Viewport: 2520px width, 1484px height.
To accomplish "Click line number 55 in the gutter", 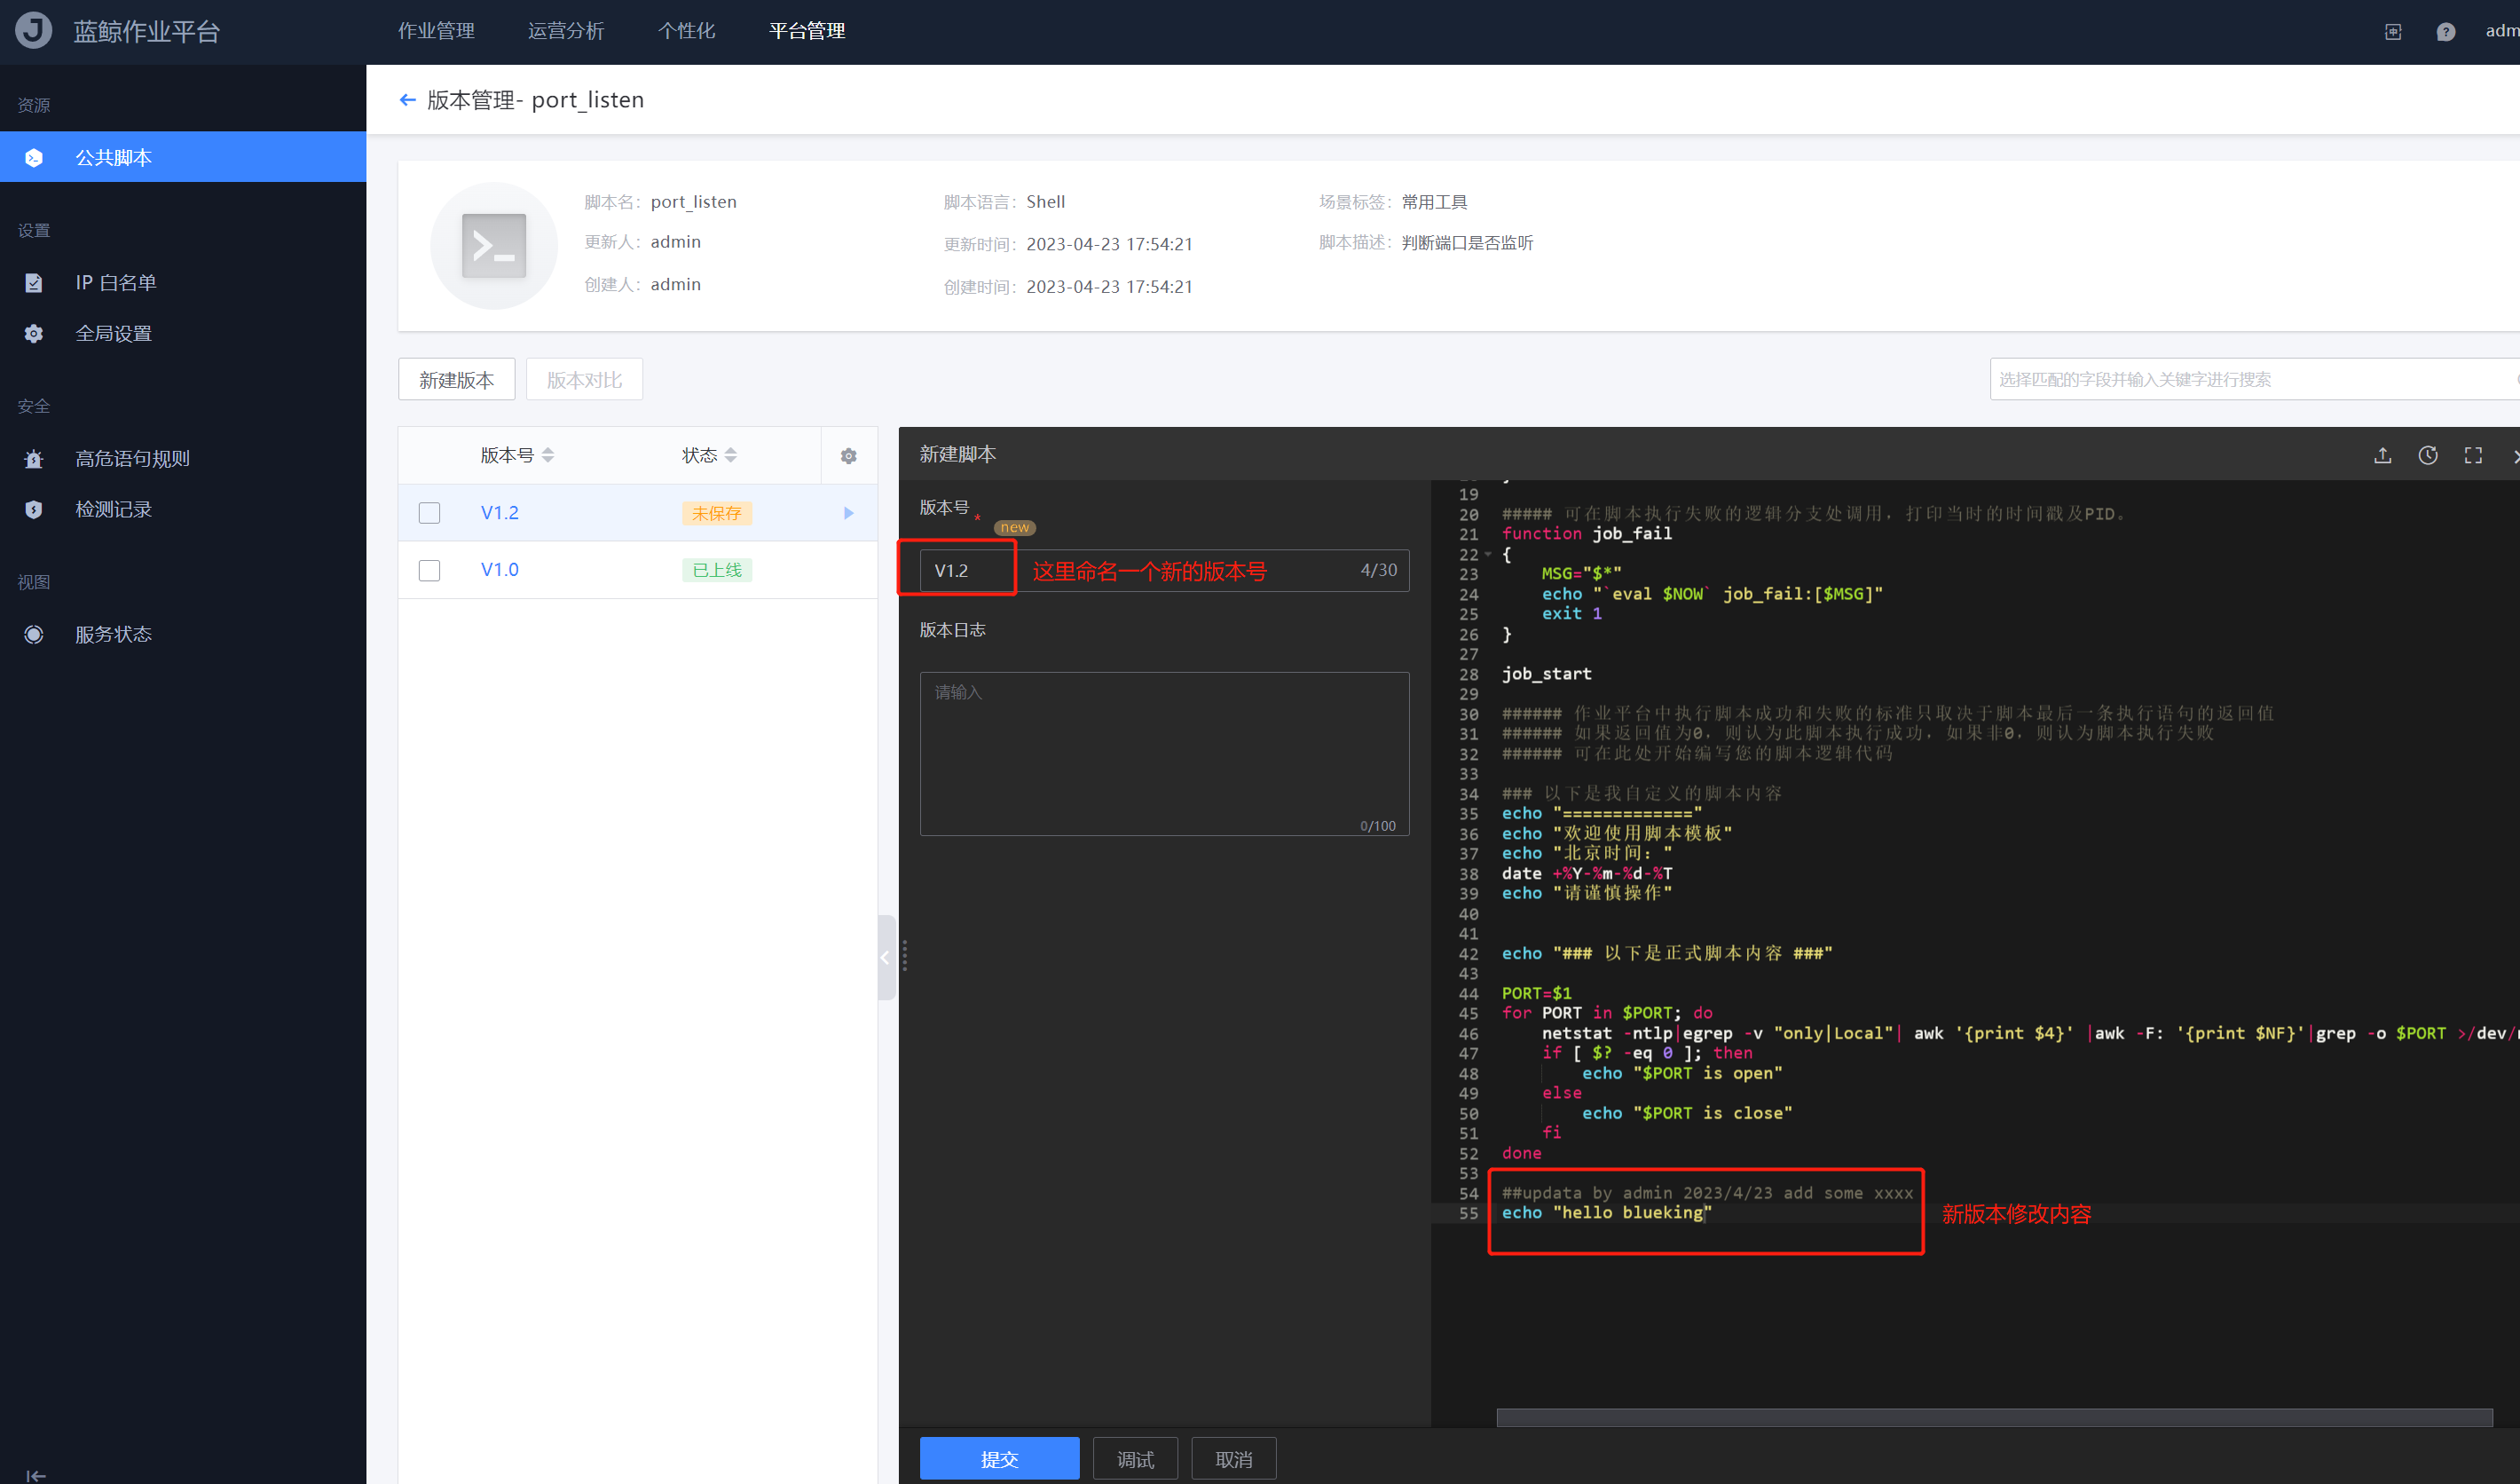I will (1468, 1213).
